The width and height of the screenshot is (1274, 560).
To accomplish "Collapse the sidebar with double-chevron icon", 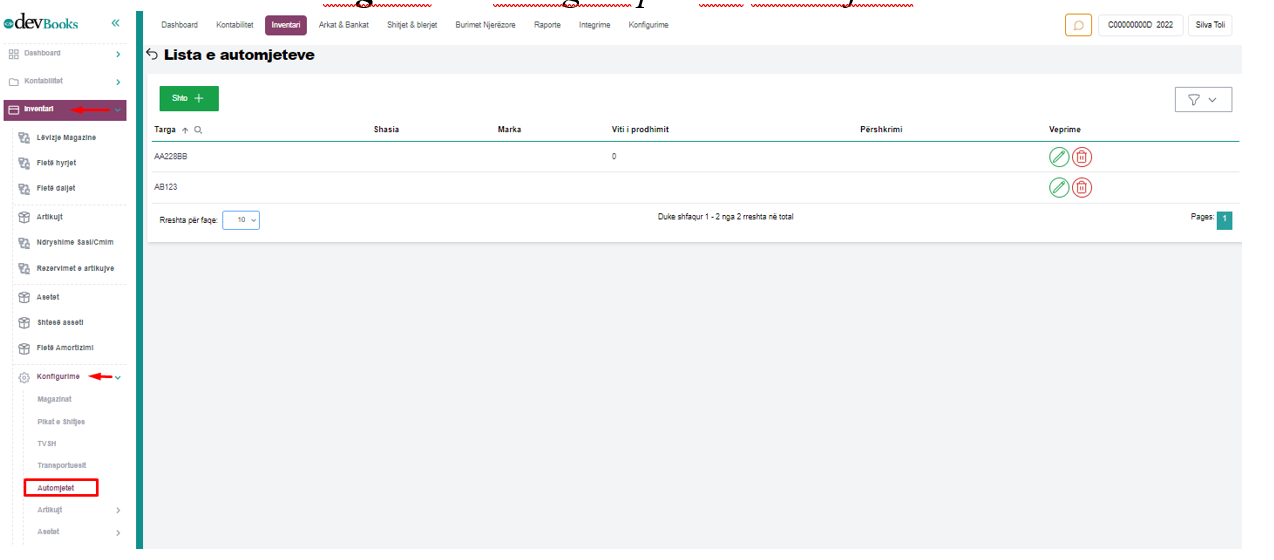I will [116, 23].
